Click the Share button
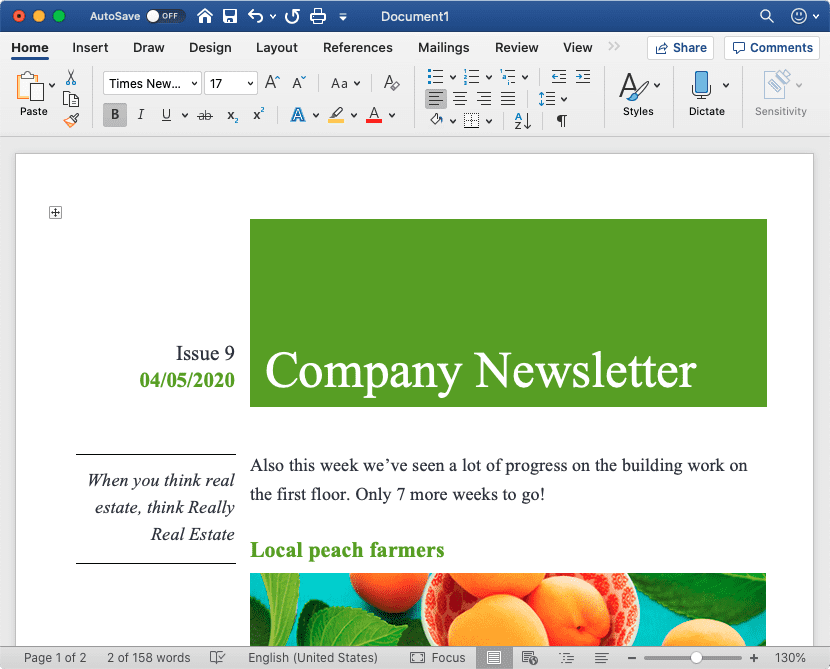Viewport: 830px width, 669px height. pyautogui.click(x=681, y=48)
